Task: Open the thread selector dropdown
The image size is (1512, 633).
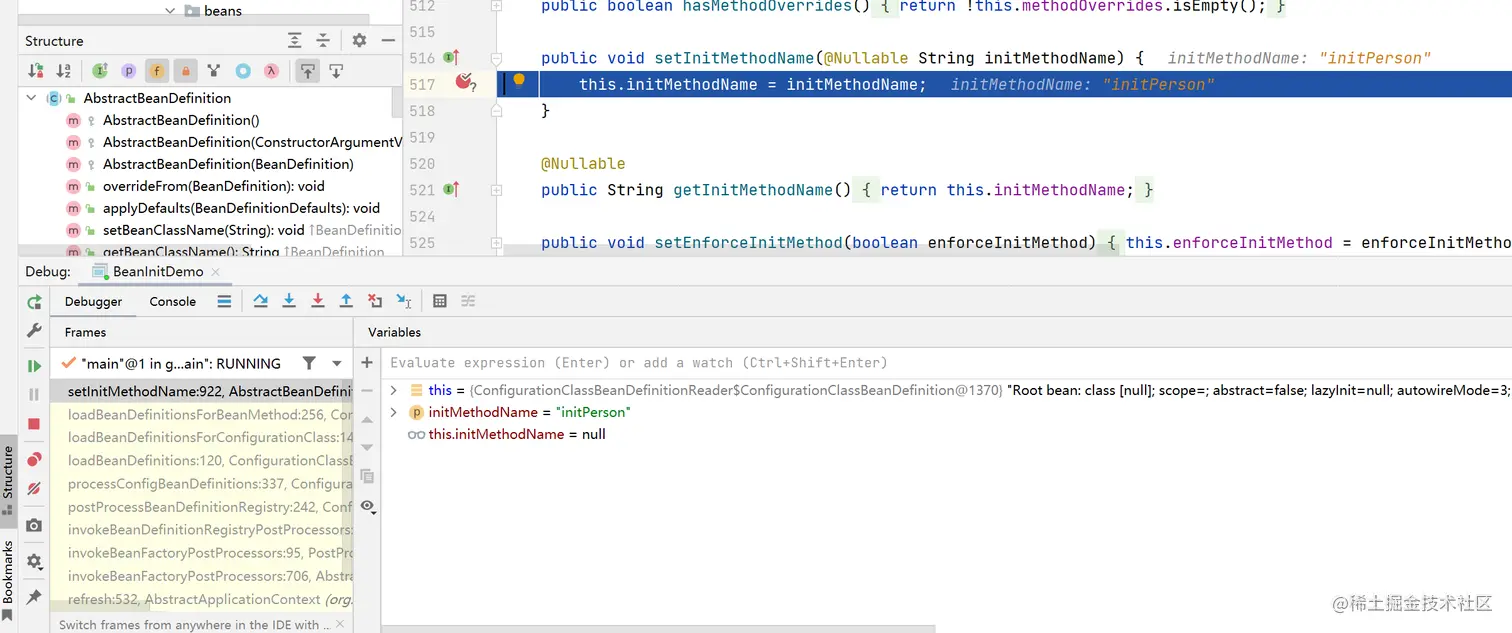Action: point(337,364)
